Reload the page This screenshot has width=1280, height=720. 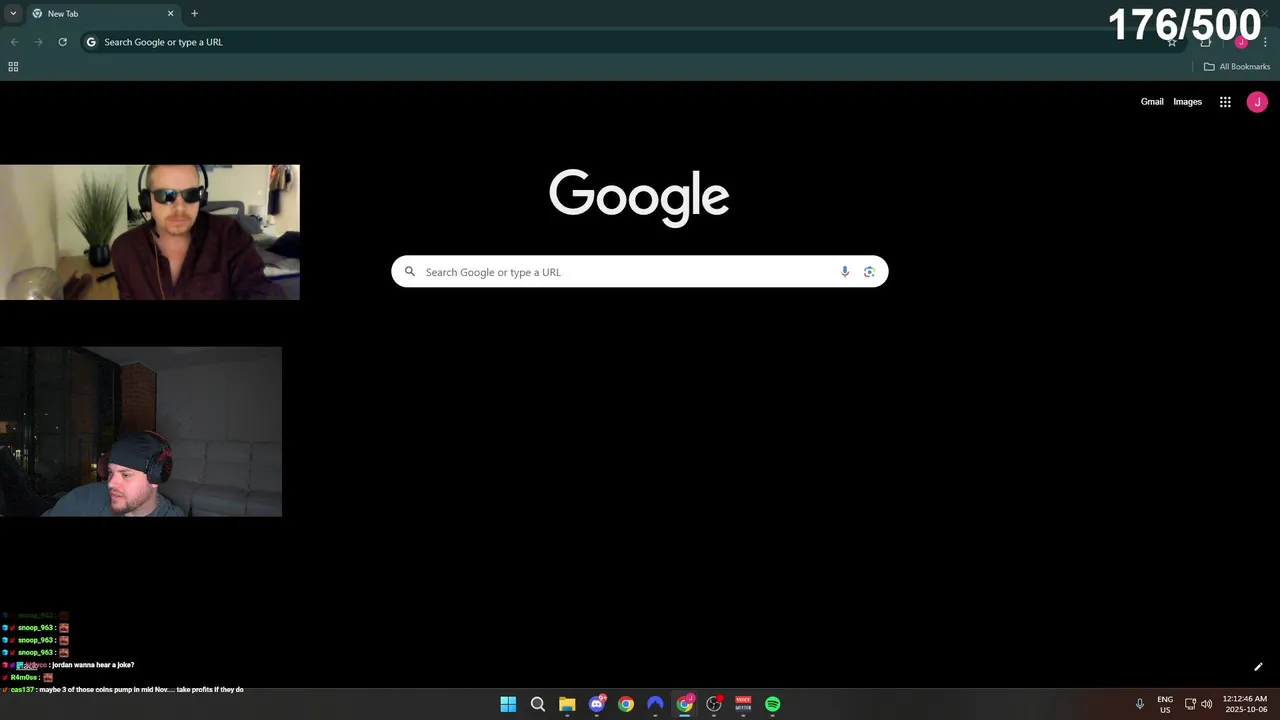click(62, 42)
